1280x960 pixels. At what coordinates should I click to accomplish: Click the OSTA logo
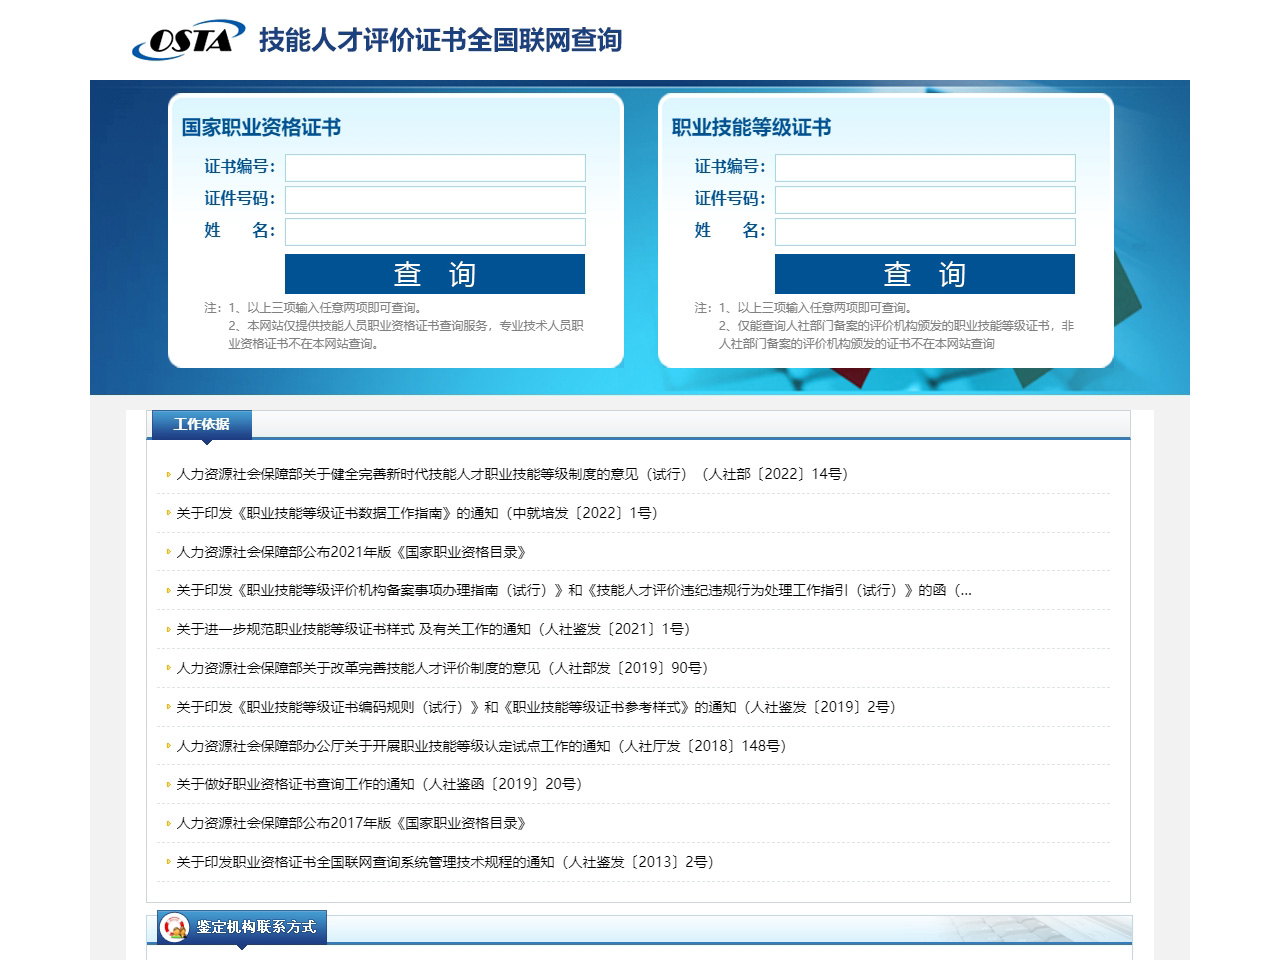click(x=184, y=40)
